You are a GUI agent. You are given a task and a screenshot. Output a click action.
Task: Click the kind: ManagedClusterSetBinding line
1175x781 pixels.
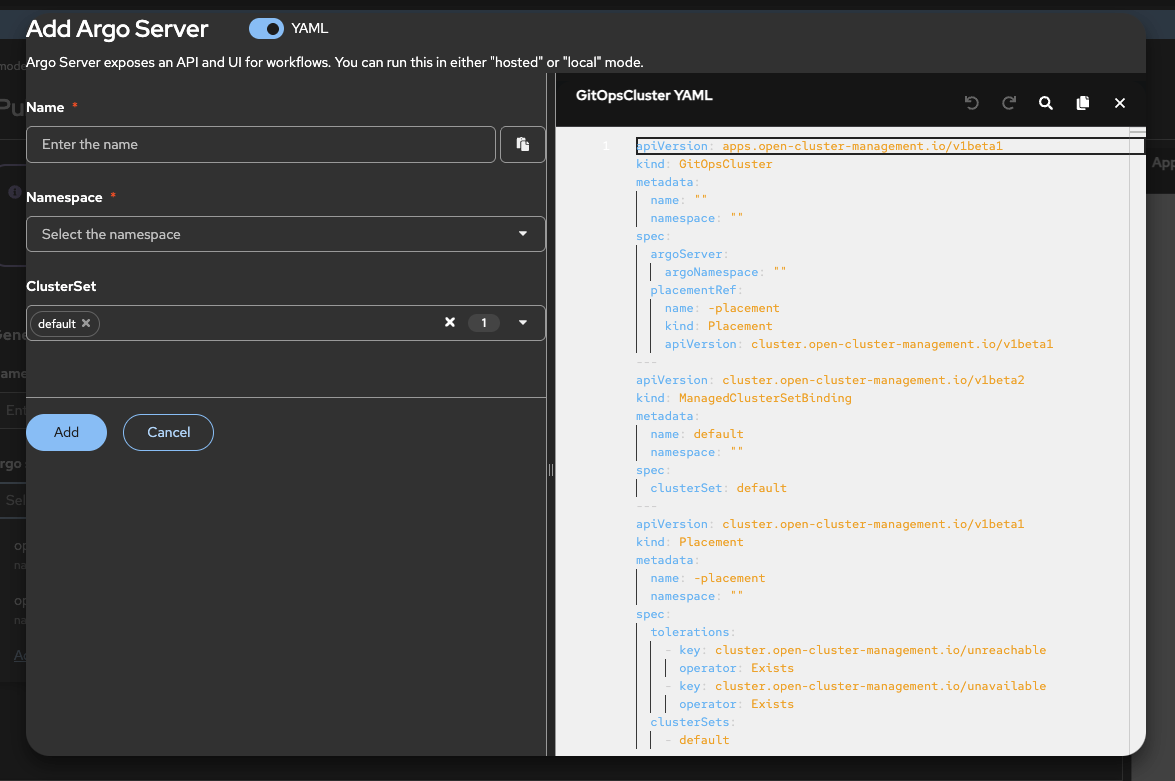pyautogui.click(x=744, y=398)
